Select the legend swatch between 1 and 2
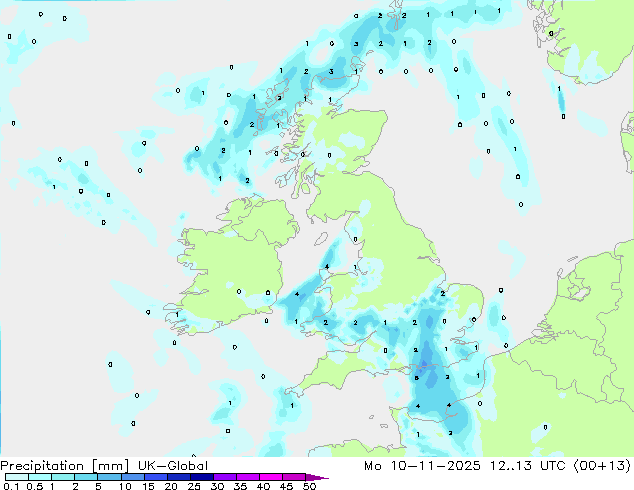 coord(63,477)
